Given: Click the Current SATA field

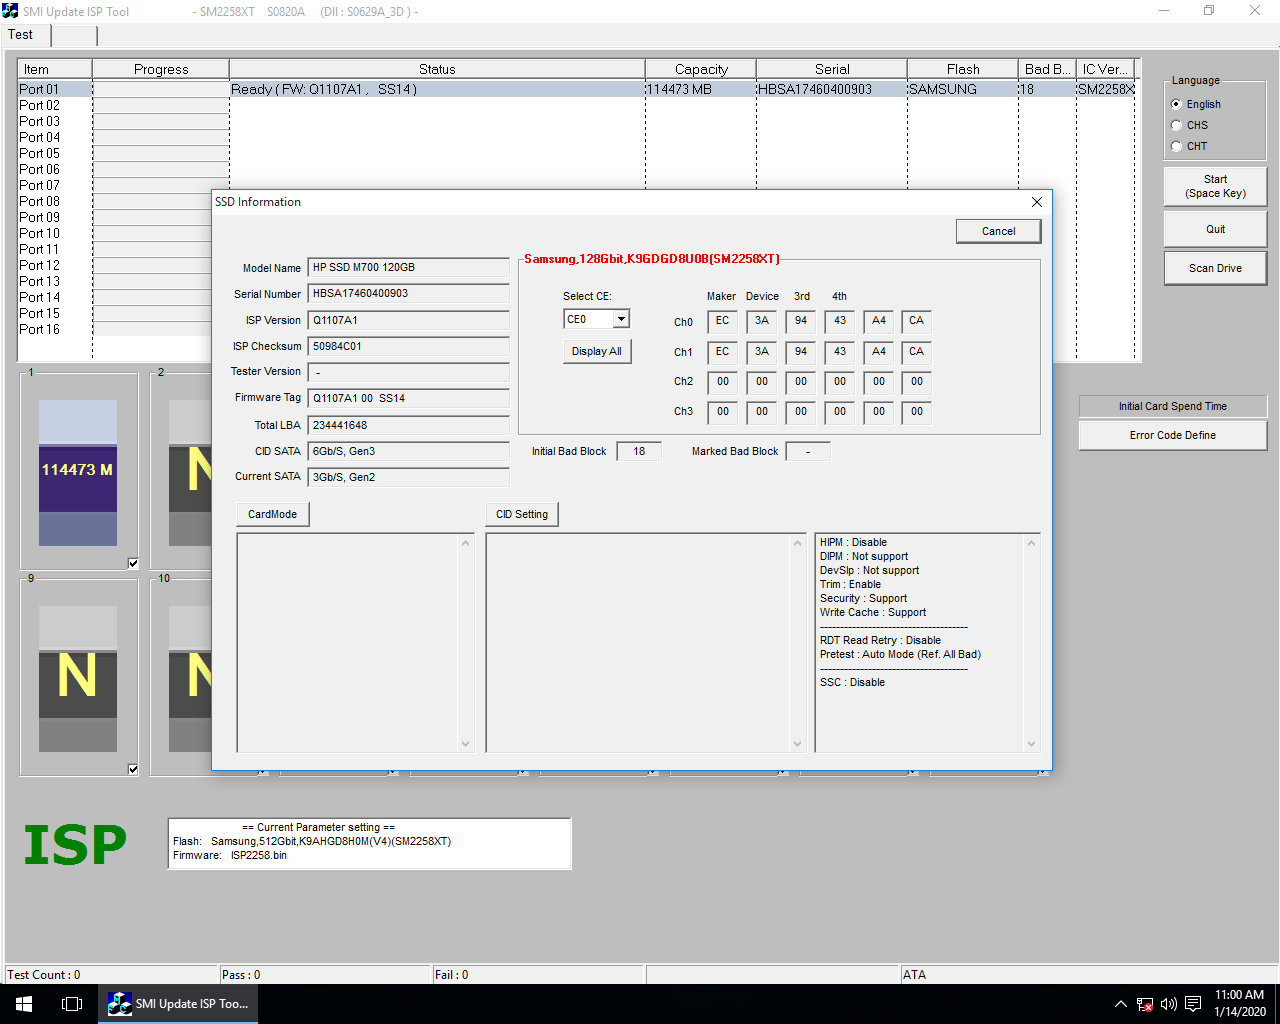Looking at the screenshot, I should click(408, 478).
